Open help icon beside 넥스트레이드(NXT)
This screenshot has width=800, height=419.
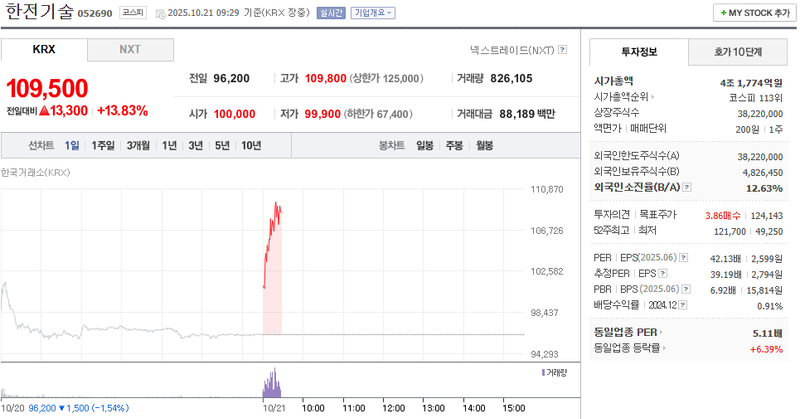click(x=562, y=49)
